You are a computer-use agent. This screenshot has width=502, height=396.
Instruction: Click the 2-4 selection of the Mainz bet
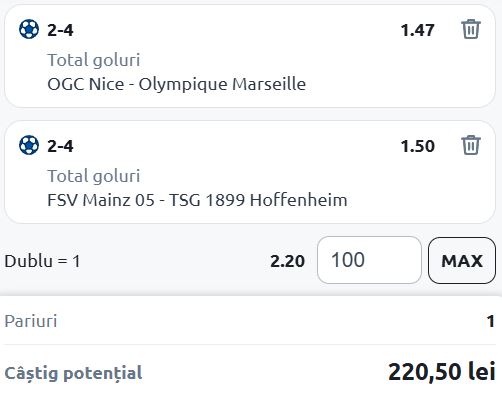(x=60, y=146)
